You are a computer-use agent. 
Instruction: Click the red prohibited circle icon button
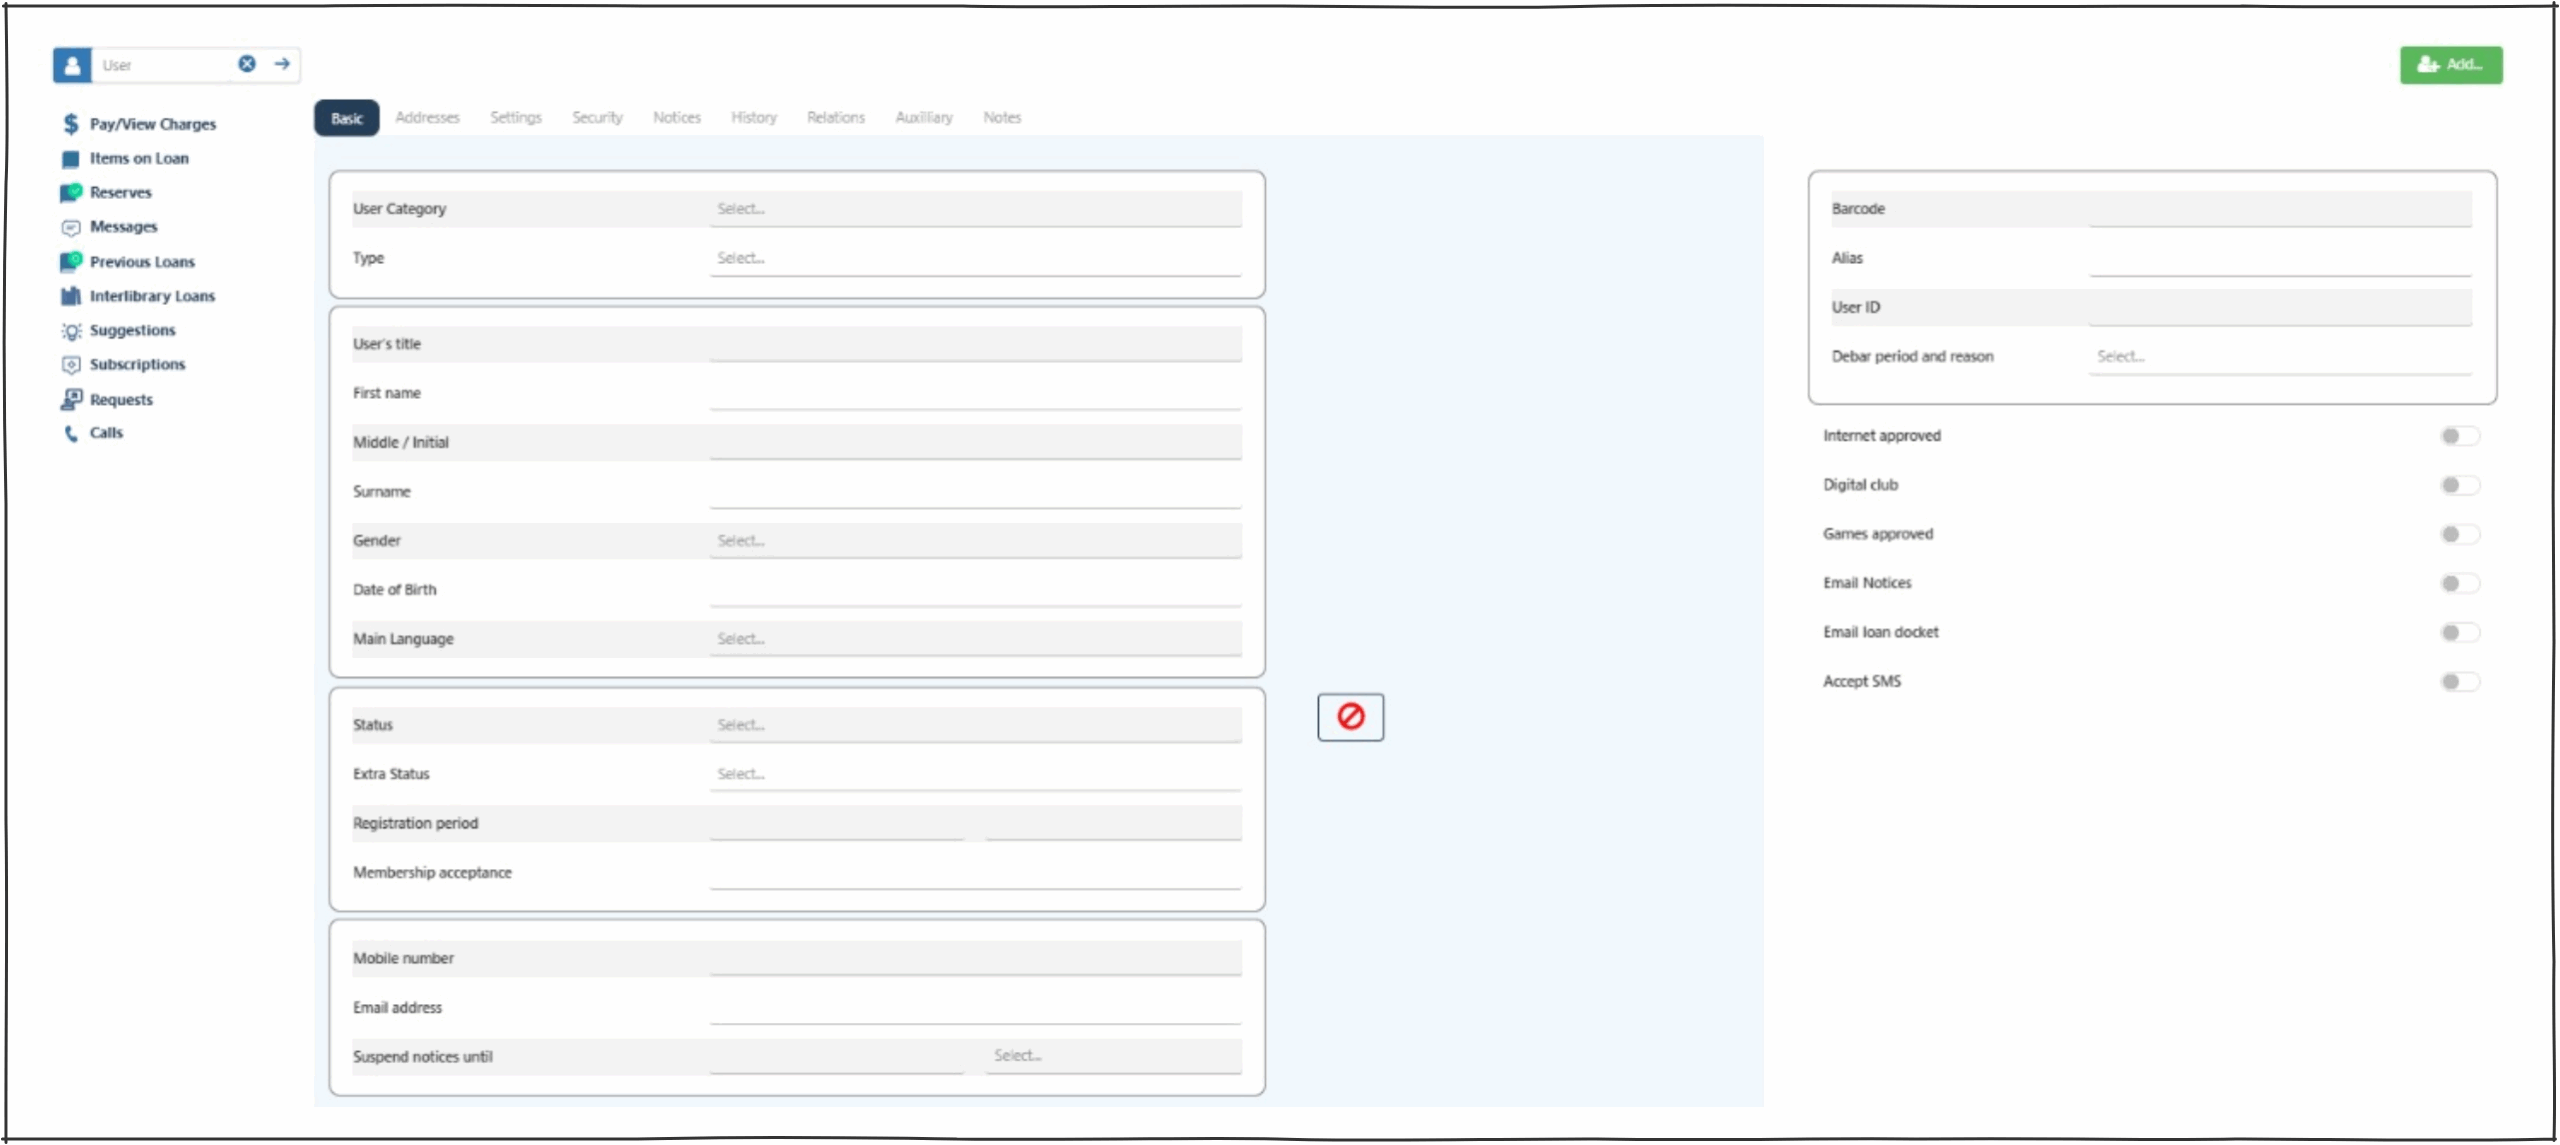click(1350, 717)
